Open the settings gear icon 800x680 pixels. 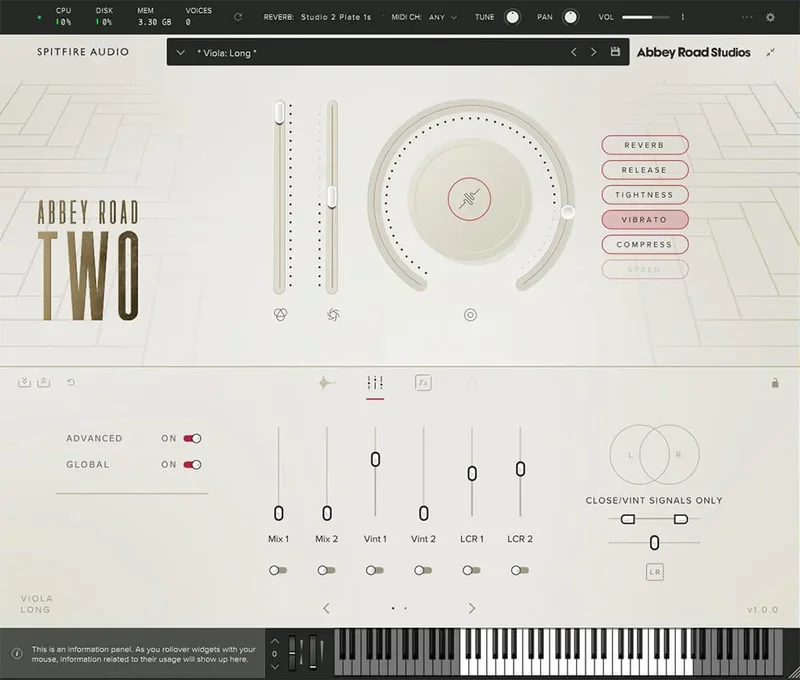[x=770, y=17]
